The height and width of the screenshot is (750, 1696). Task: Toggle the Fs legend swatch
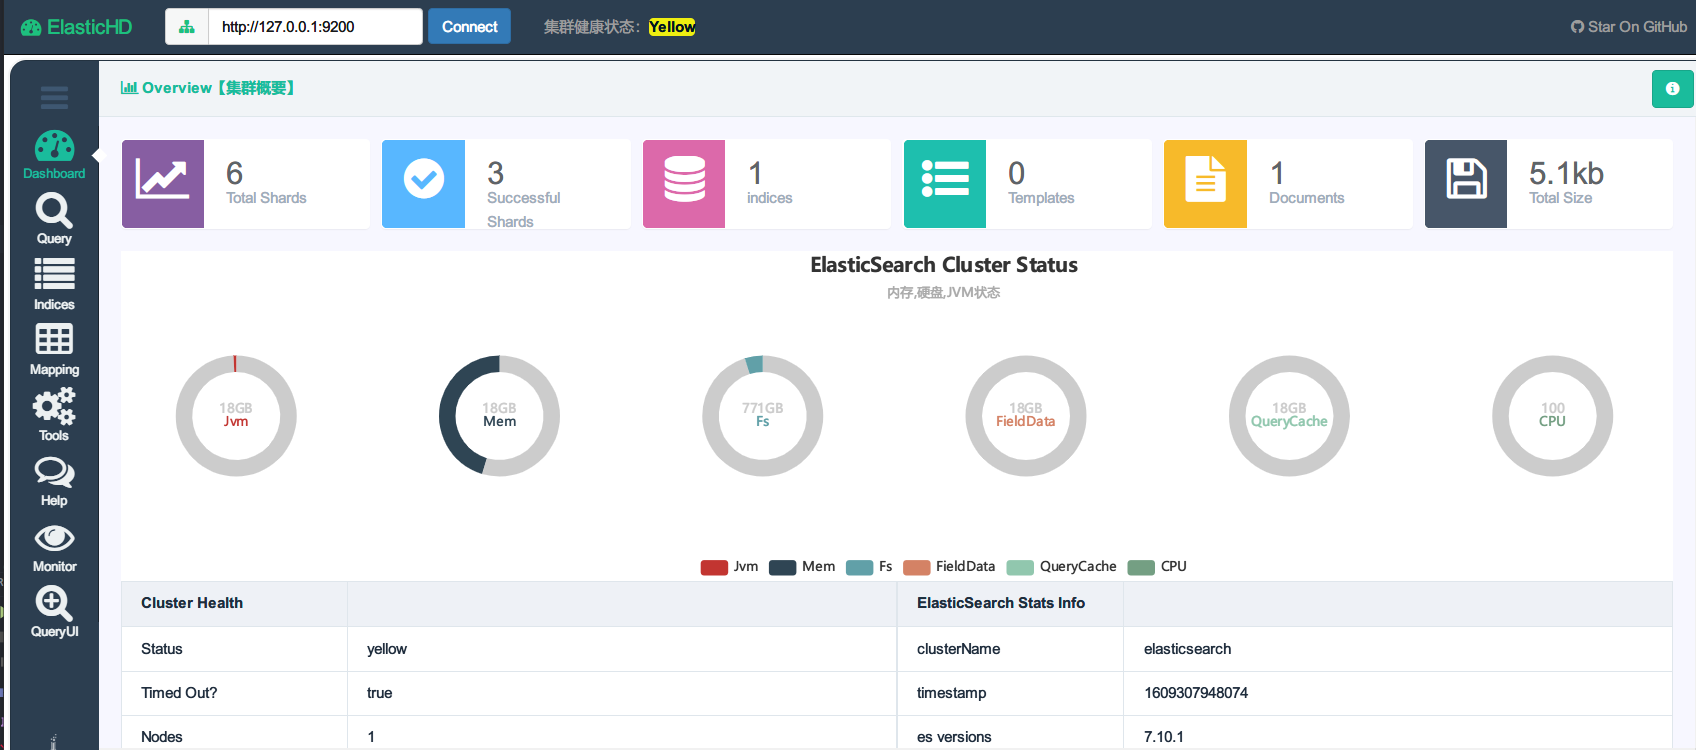click(859, 567)
